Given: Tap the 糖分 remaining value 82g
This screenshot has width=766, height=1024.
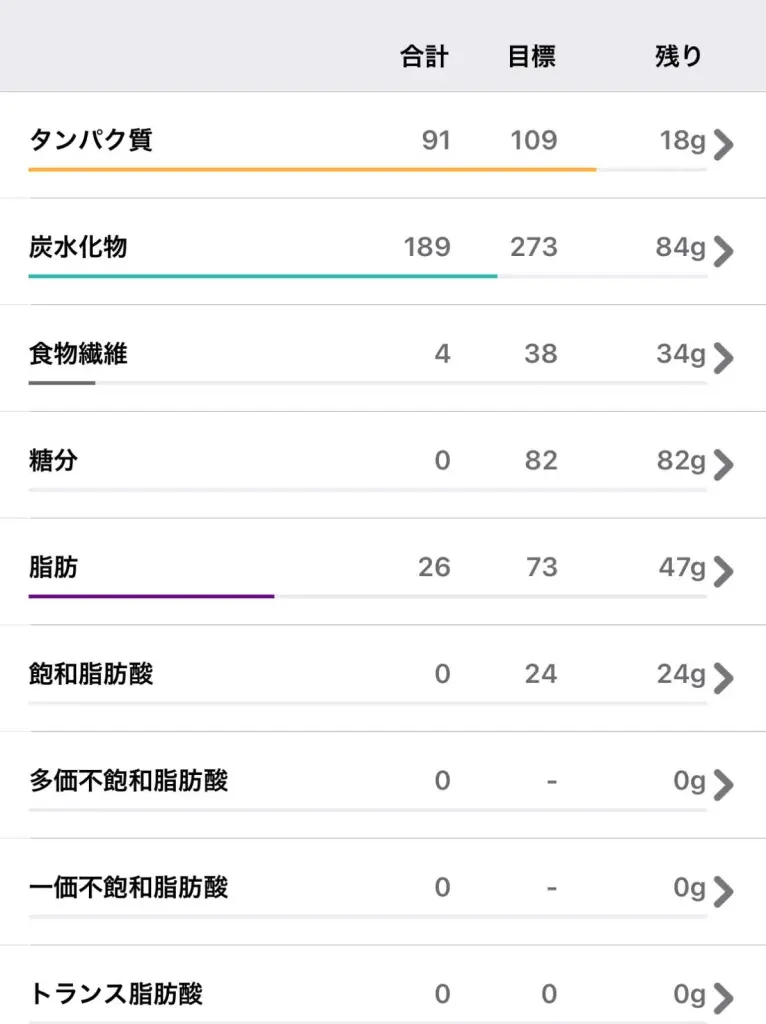Looking at the screenshot, I should click(680, 461).
